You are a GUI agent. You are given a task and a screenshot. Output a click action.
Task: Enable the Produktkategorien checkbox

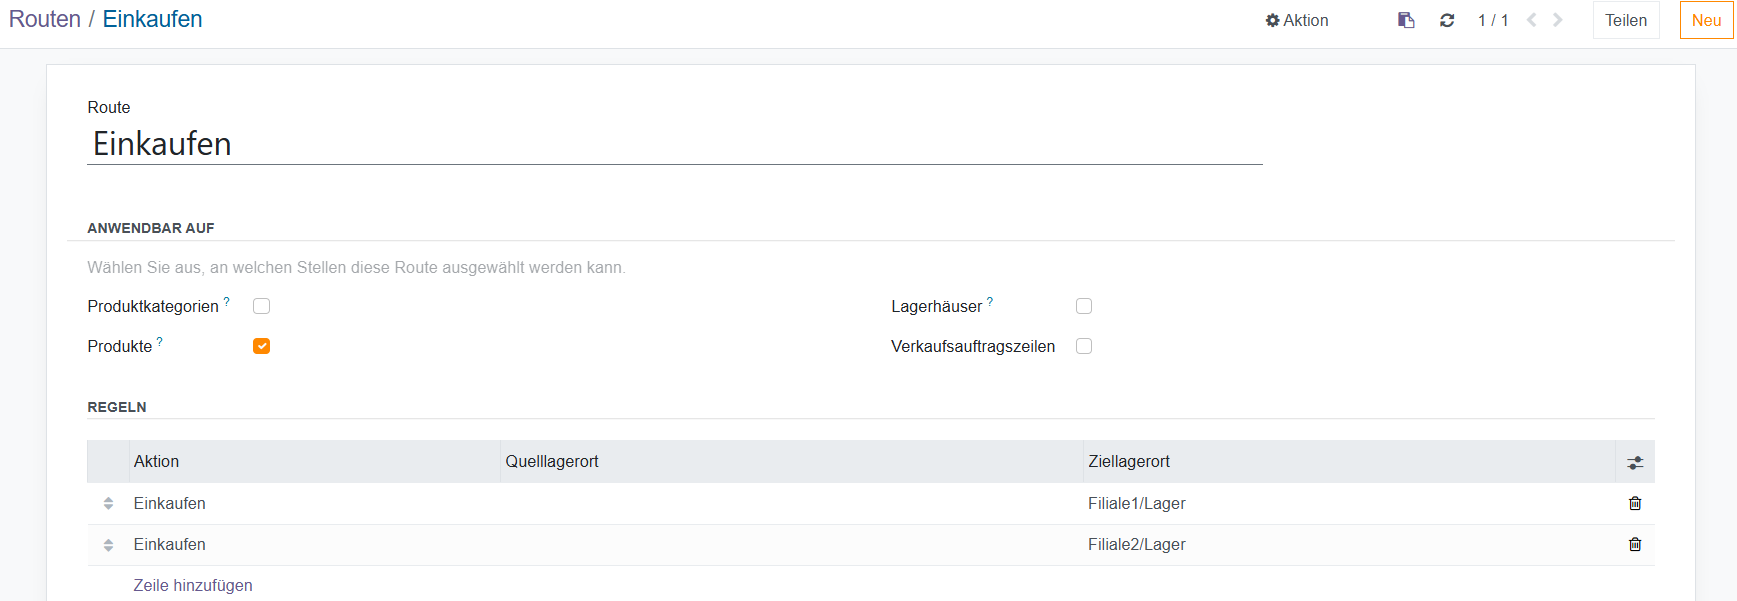click(262, 306)
